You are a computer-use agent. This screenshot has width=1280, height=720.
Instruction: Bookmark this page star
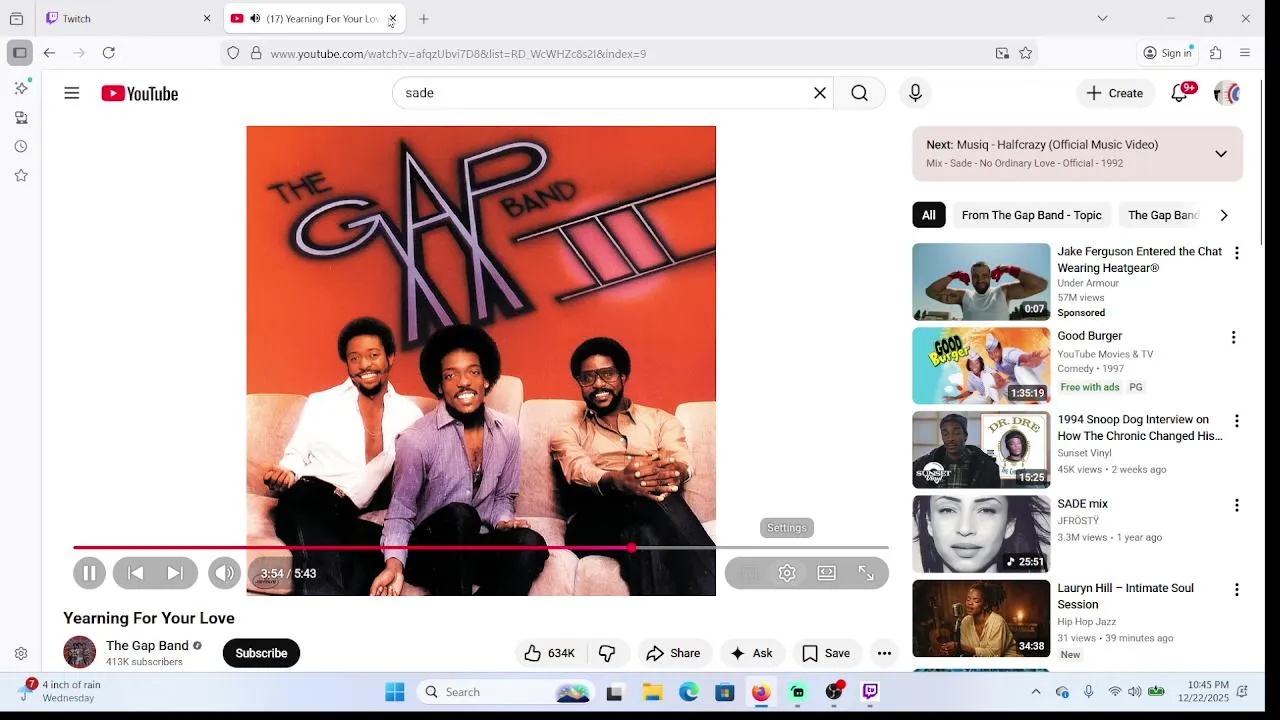pyautogui.click(x=1025, y=53)
